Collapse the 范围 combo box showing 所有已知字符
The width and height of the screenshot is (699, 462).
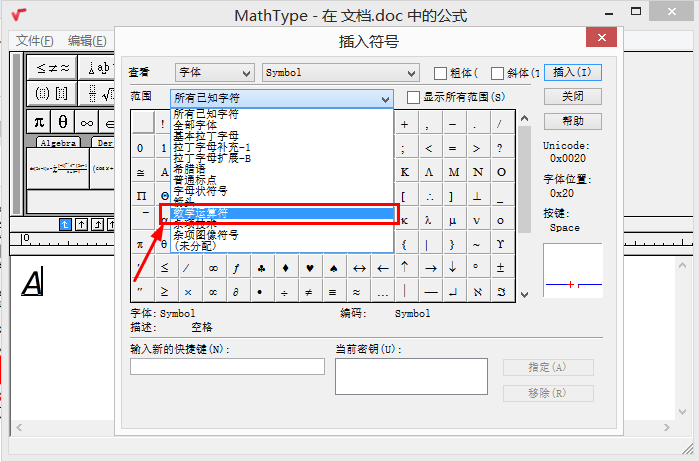pyautogui.click(x=282, y=98)
